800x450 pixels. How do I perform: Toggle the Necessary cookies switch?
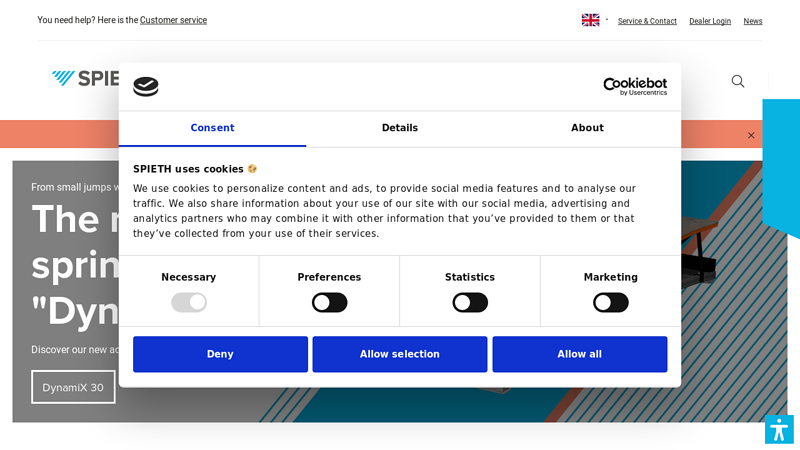click(189, 302)
